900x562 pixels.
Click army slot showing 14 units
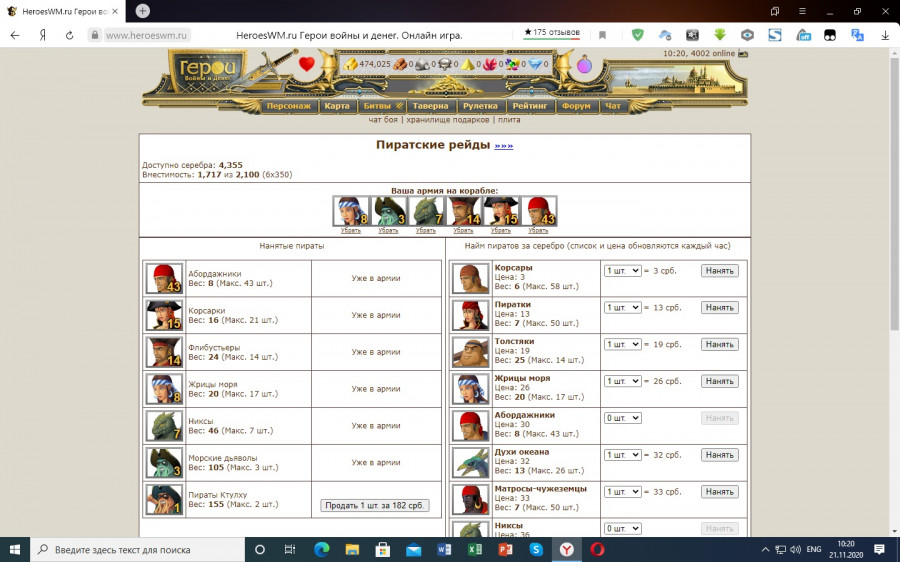[x=463, y=211]
